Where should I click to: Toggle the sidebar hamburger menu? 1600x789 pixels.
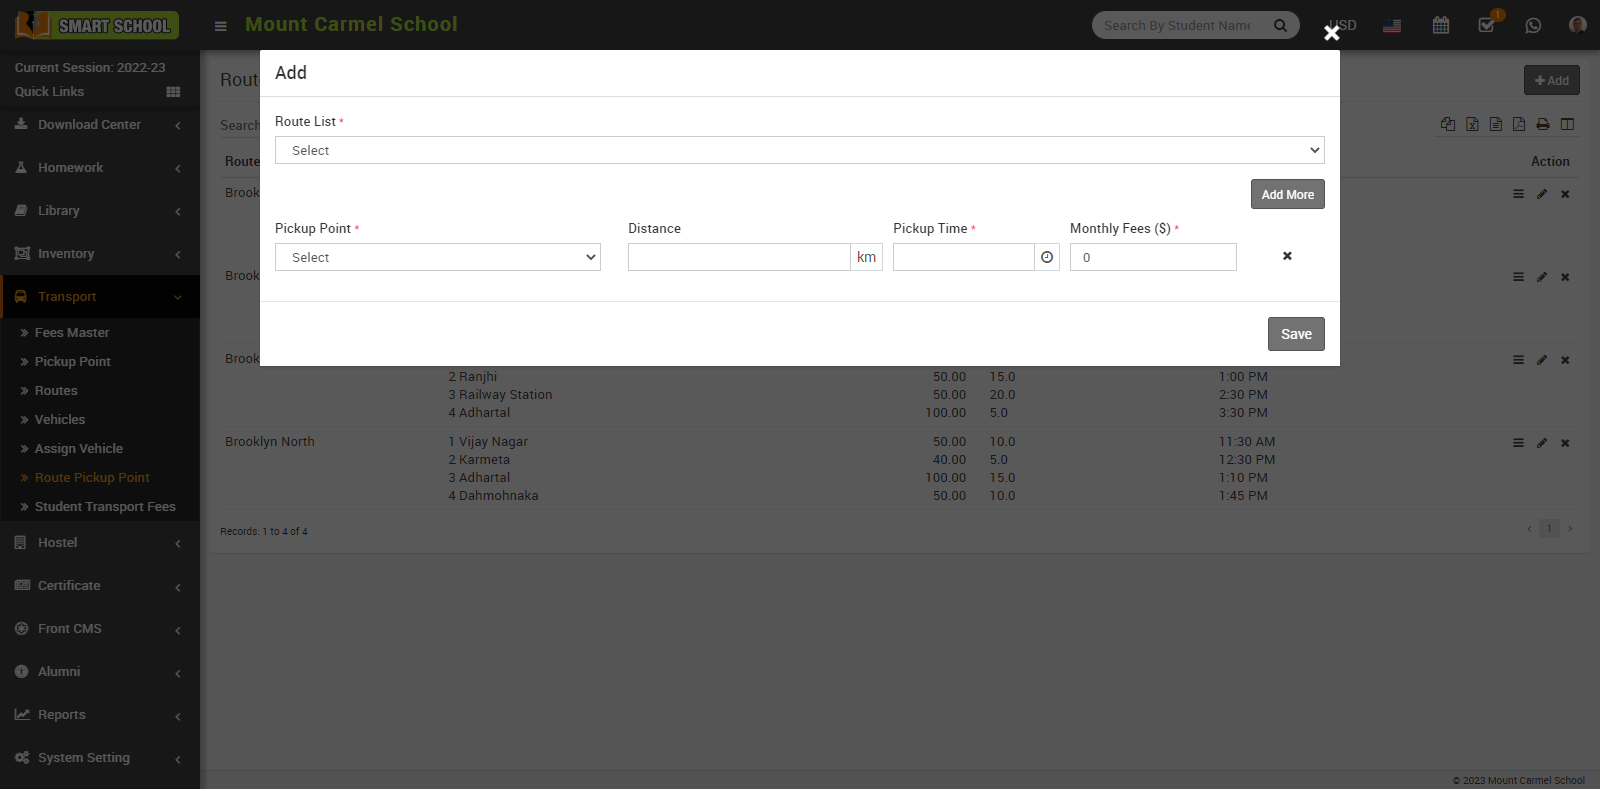point(221,26)
